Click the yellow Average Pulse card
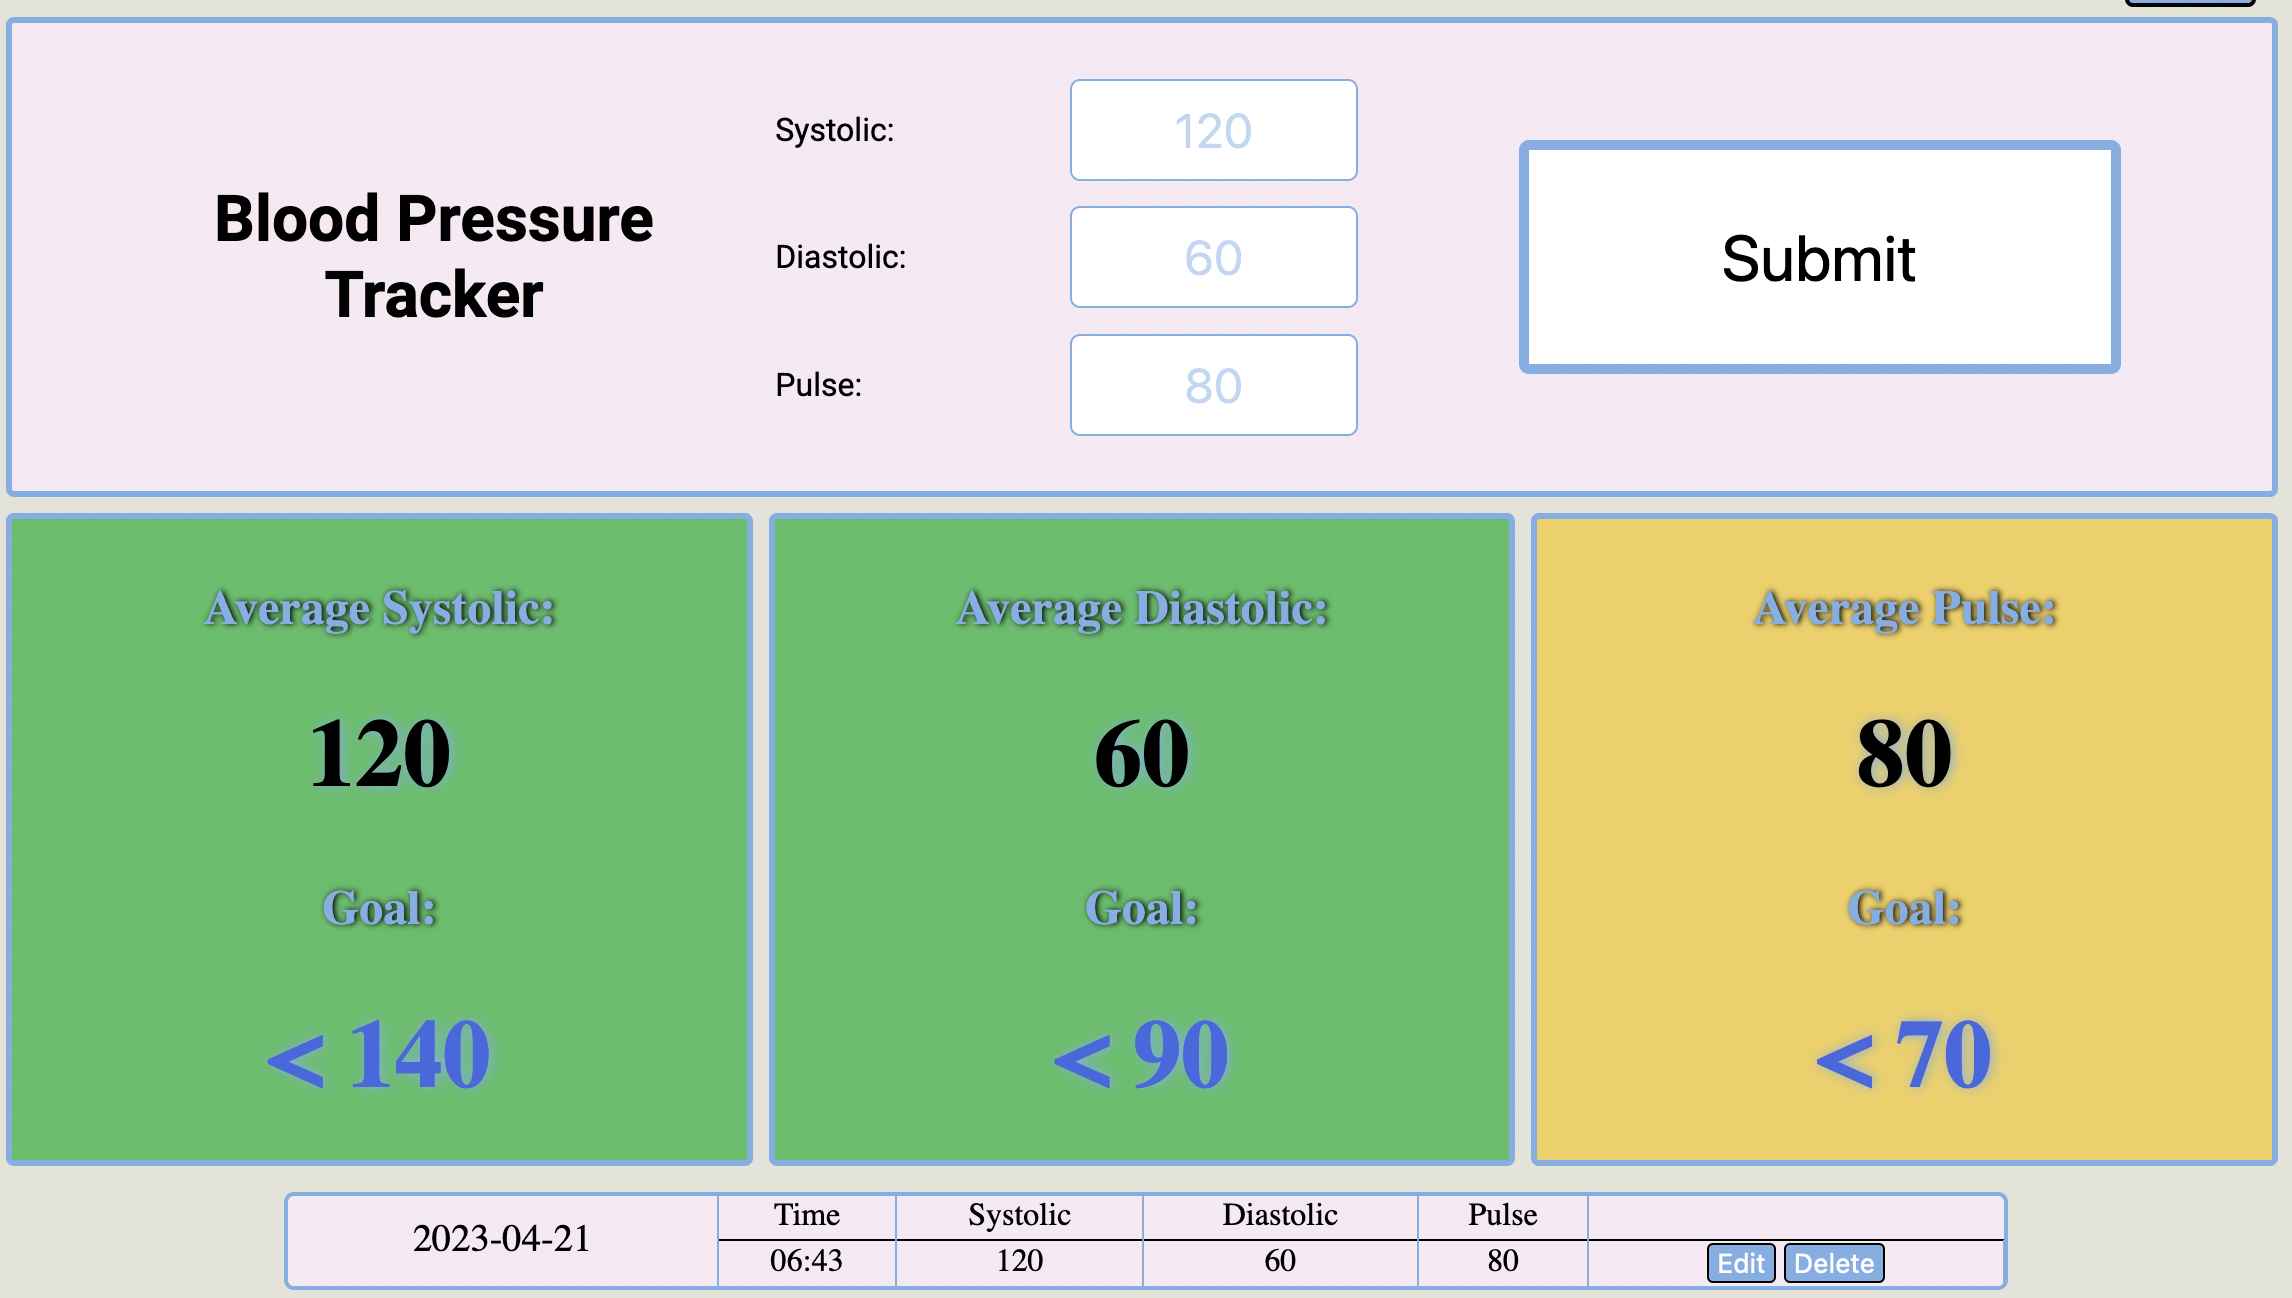Screen dimensions: 2292x1298 point(1904,838)
